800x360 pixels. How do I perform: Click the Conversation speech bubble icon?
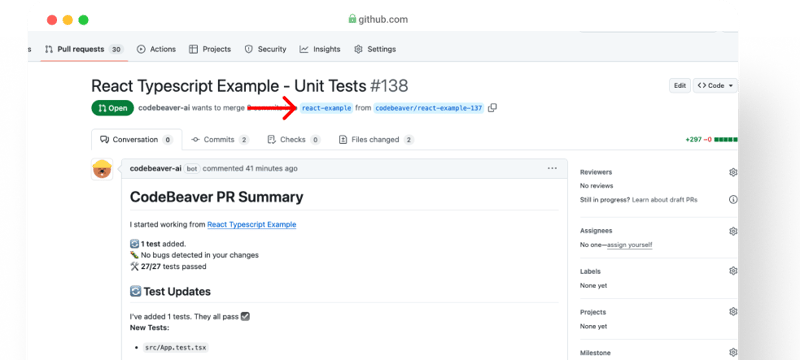[x=105, y=140]
